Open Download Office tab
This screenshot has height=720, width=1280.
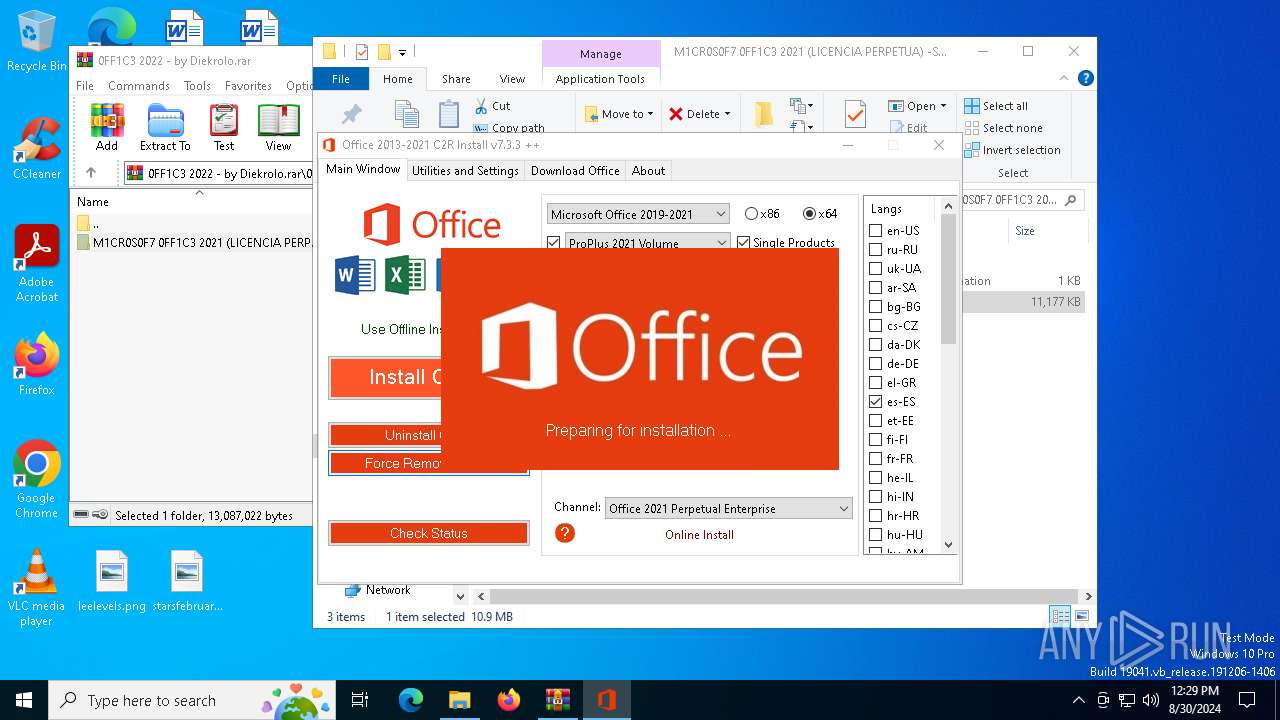point(575,171)
